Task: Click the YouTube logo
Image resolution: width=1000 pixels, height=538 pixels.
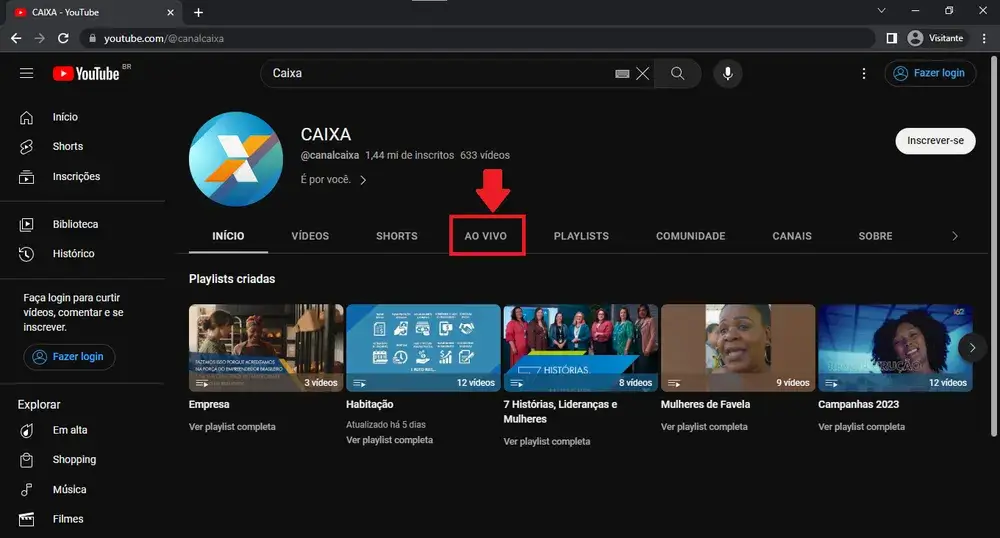Action: click(x=87, y=73)
